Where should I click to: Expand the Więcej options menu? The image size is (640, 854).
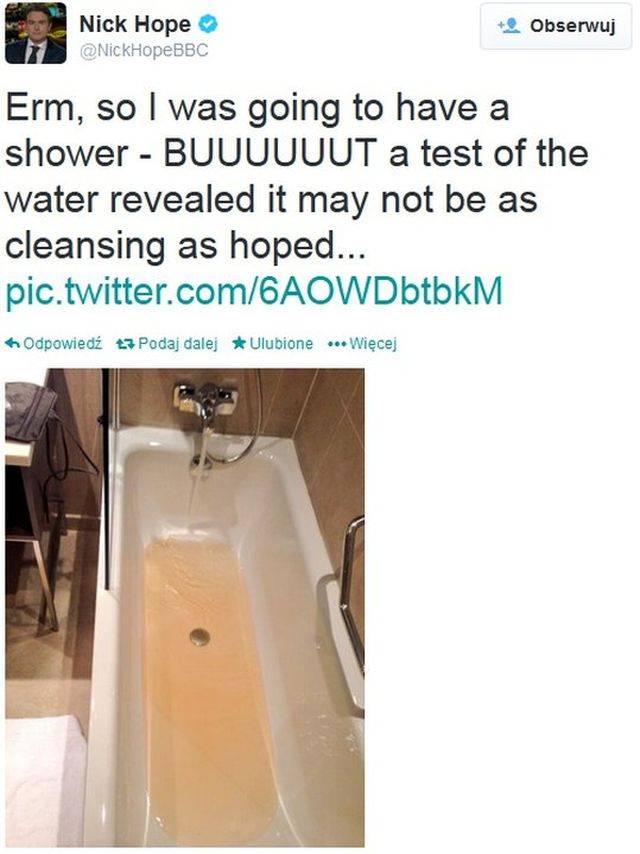pyautogui.click(x=373, y=344)
